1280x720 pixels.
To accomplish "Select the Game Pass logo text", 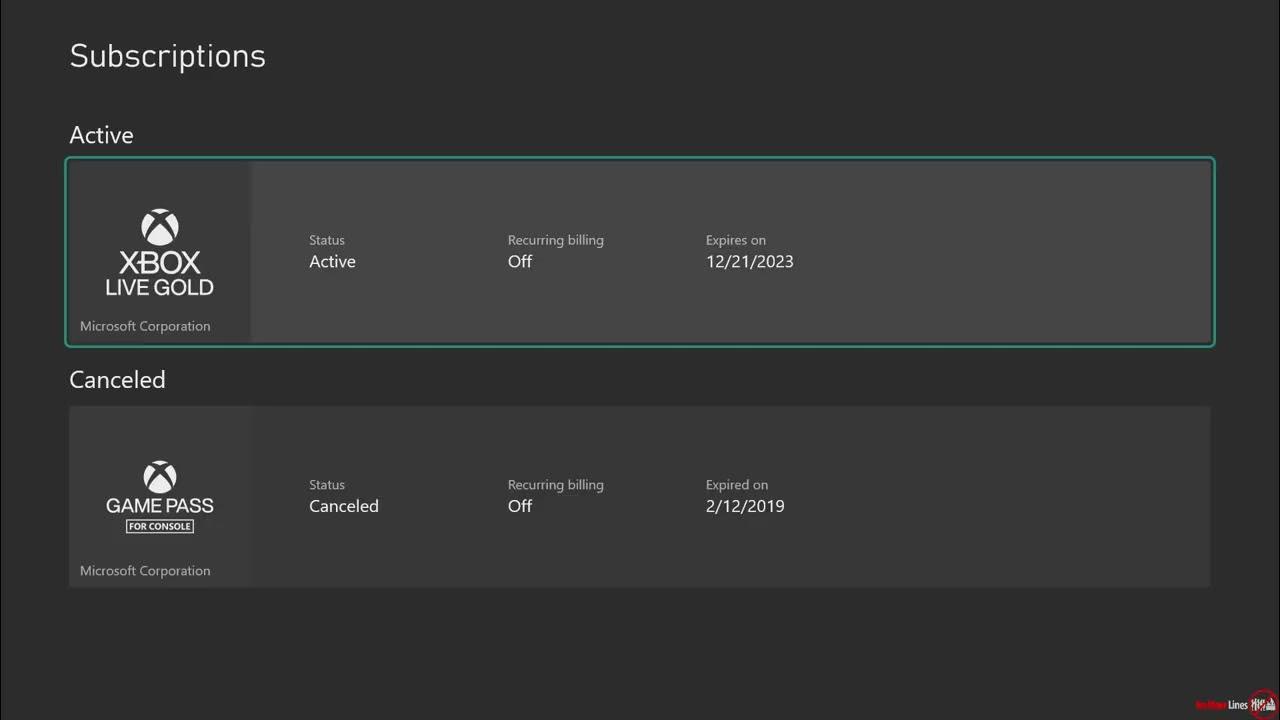I will click(x=160, y=505).
